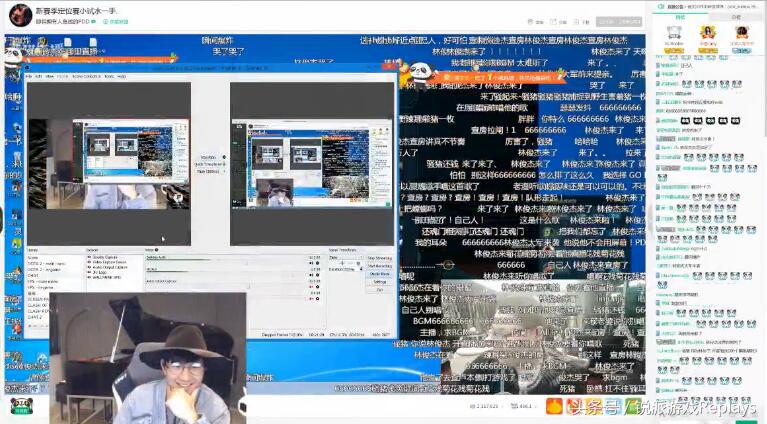The width and height of the screenshot is (767, 424).
Task: Click the Start Recording button
Action: click(x=380, y=266)
